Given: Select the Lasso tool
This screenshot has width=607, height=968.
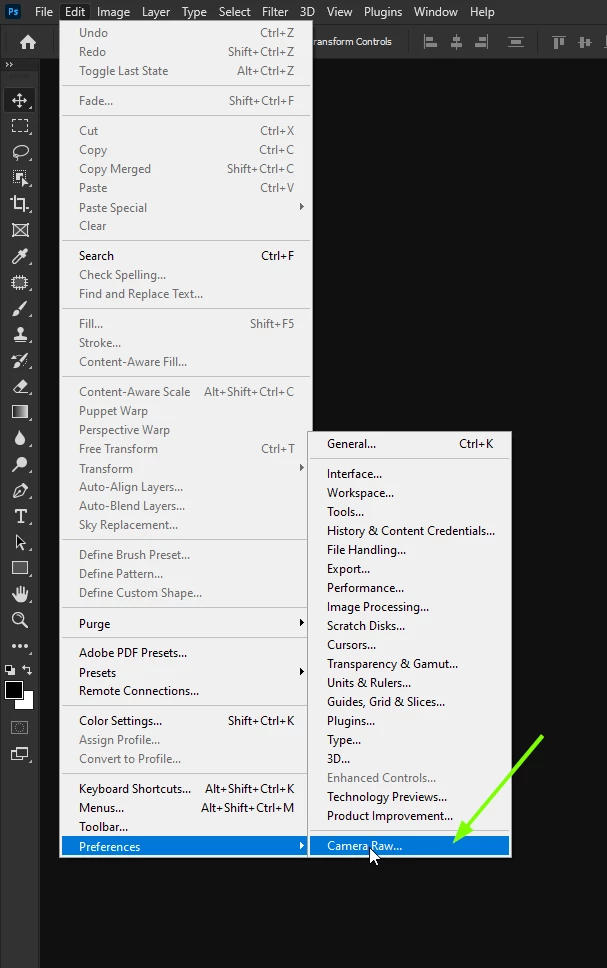Looking at the screenshot, I should click(x=20, y=152).
